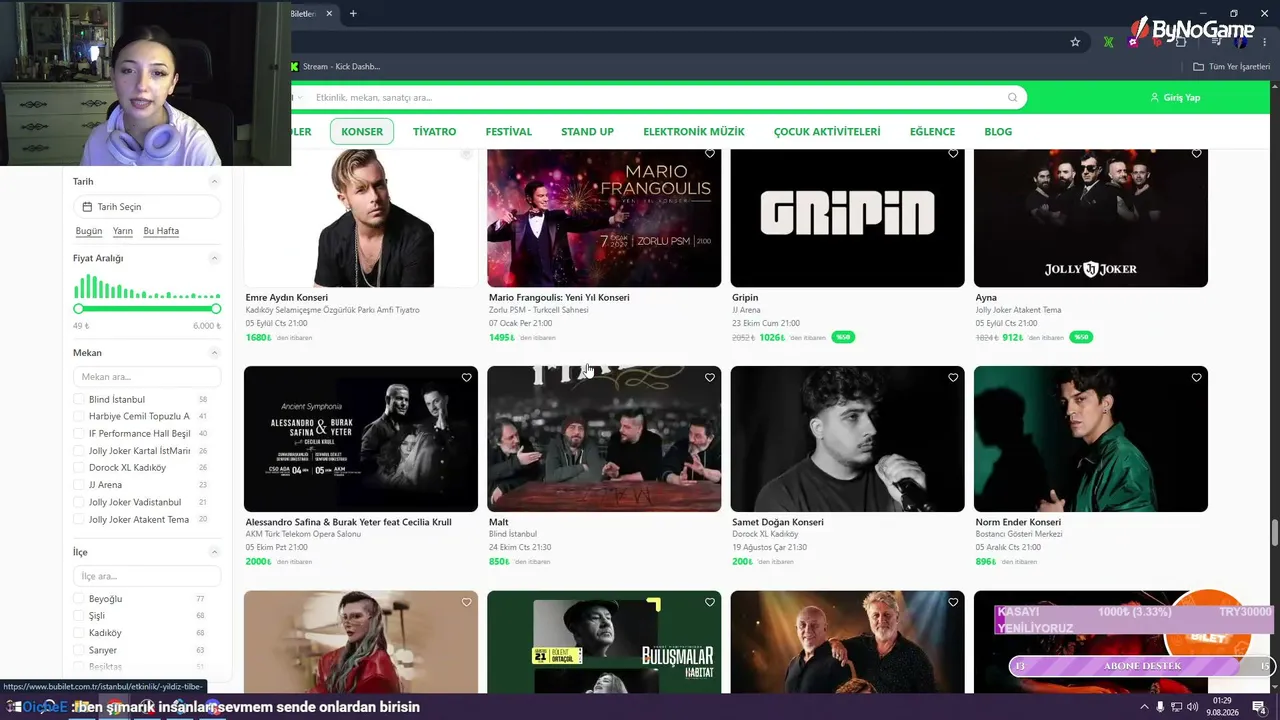1280x720 pixels.
Task: Like the Alessandro Safina & Burak Yeter event
Action: point(466,378)
